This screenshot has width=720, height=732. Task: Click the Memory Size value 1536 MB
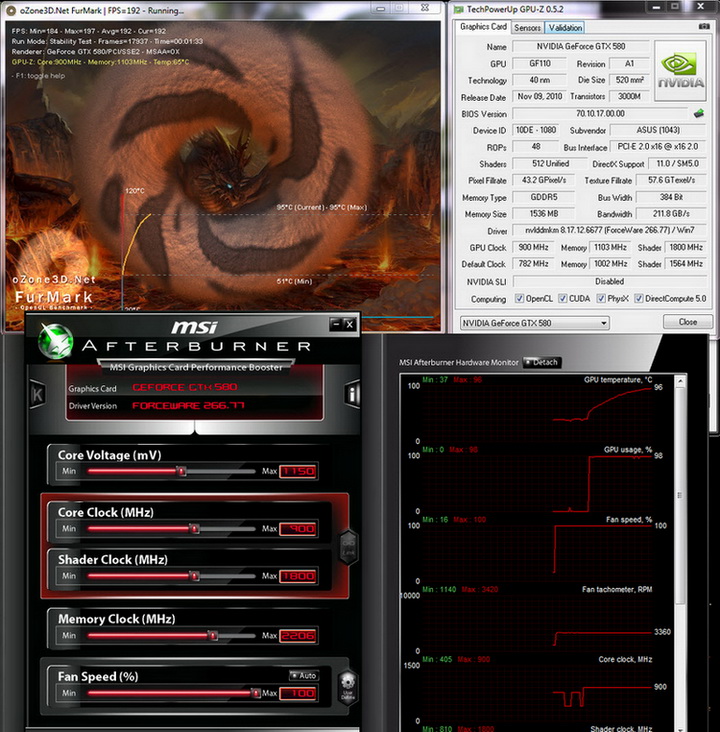(544, 213)
